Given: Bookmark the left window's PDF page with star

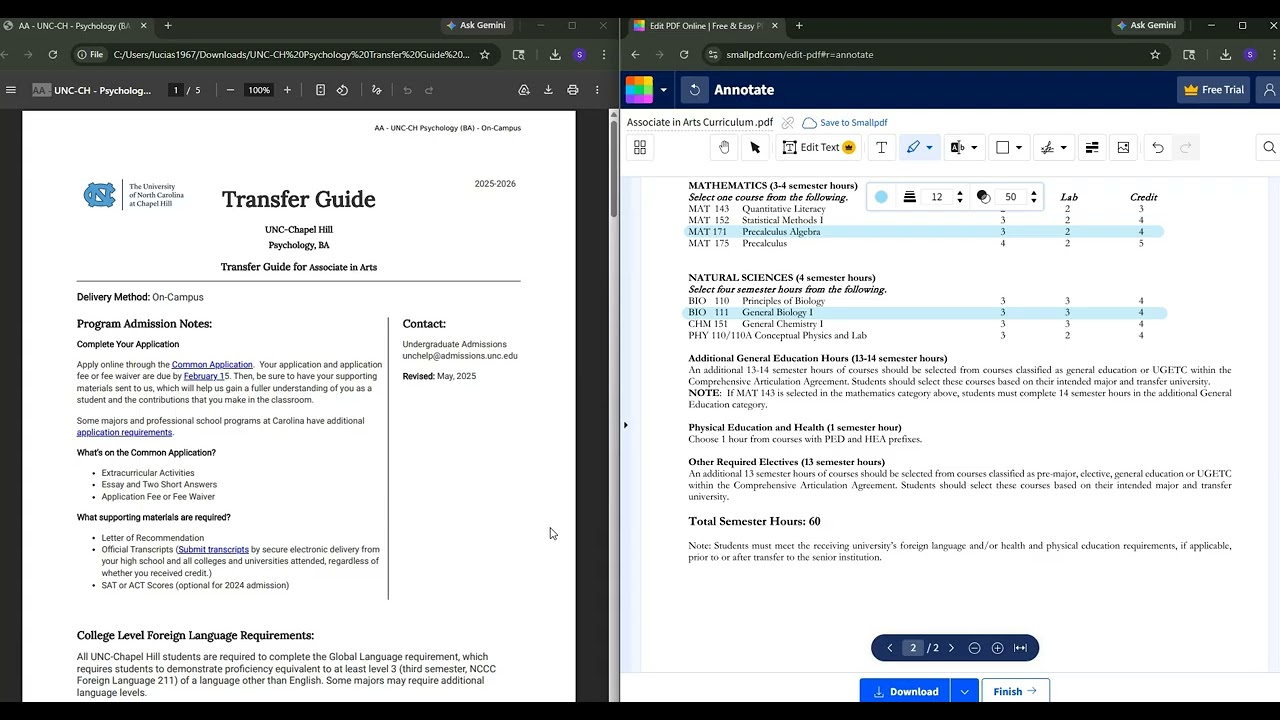Looking at the screenshot, I should click(485, 55).
